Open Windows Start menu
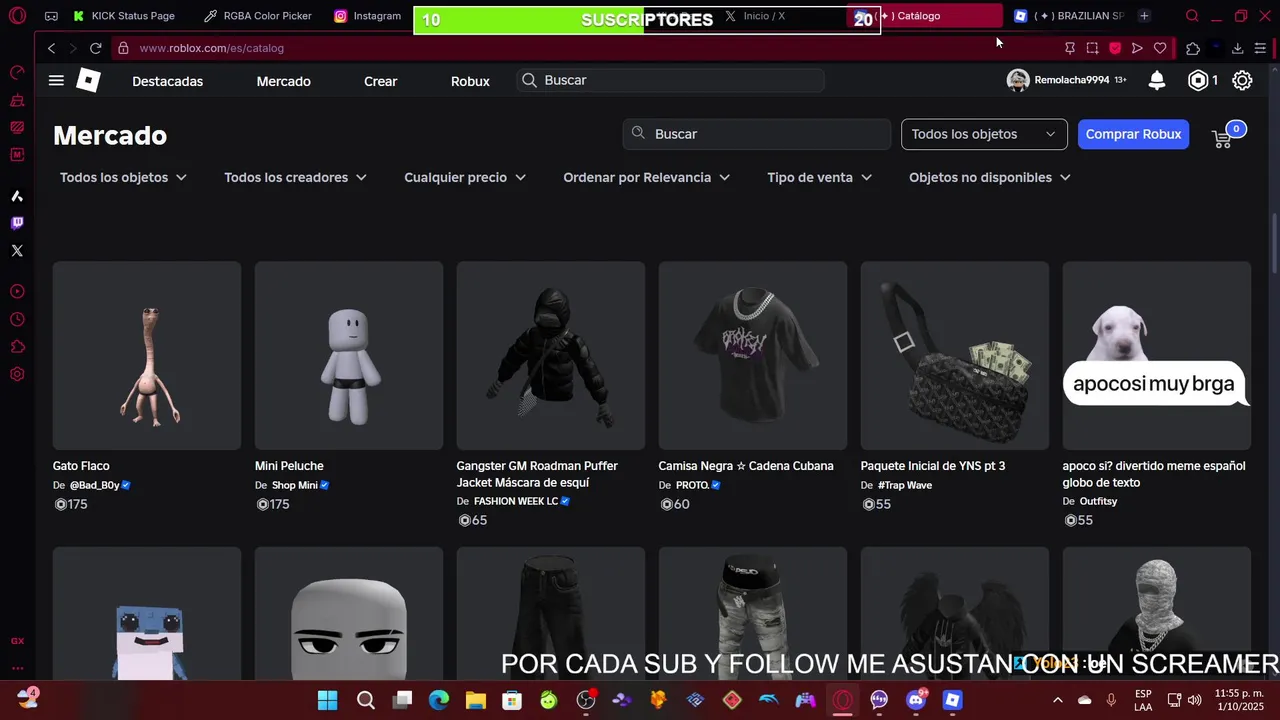The width and height of the screenshot is (1280, 720). tap(328, 700)
